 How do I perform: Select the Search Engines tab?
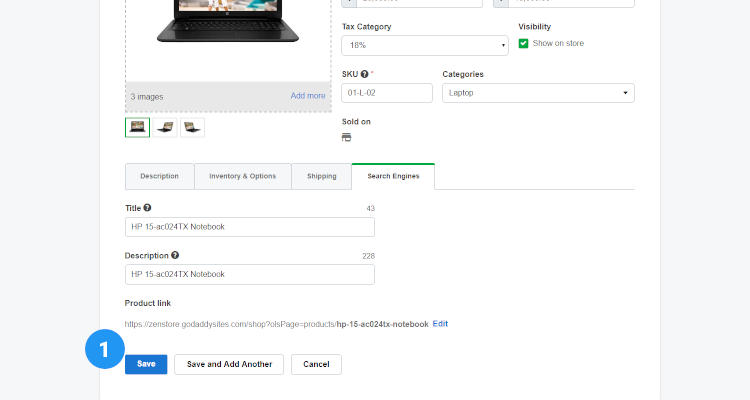(393, 176)
